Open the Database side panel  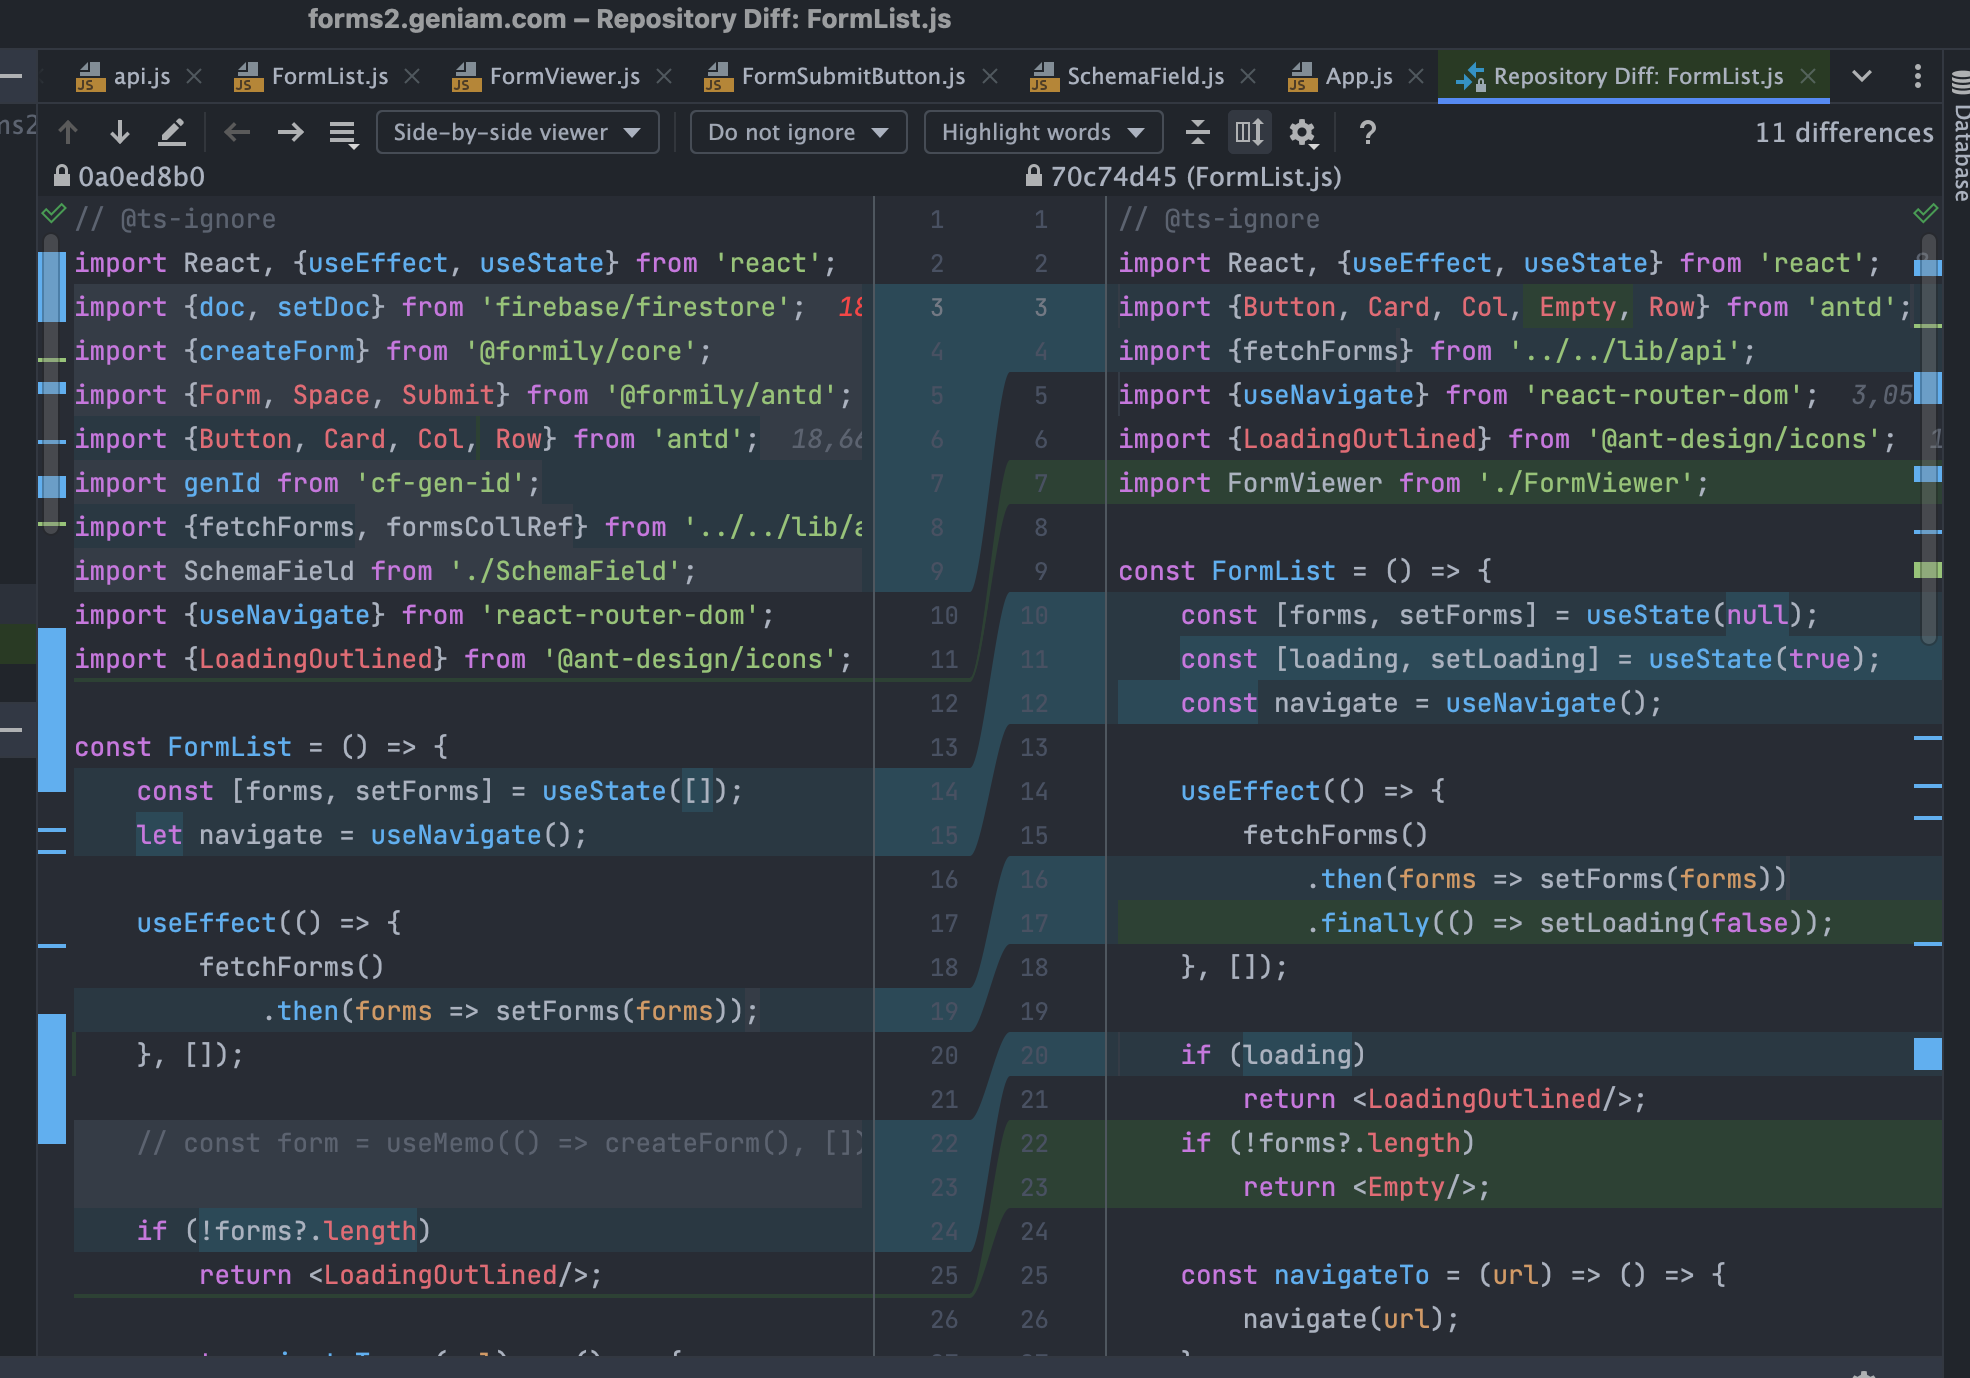click(1959, 140)
